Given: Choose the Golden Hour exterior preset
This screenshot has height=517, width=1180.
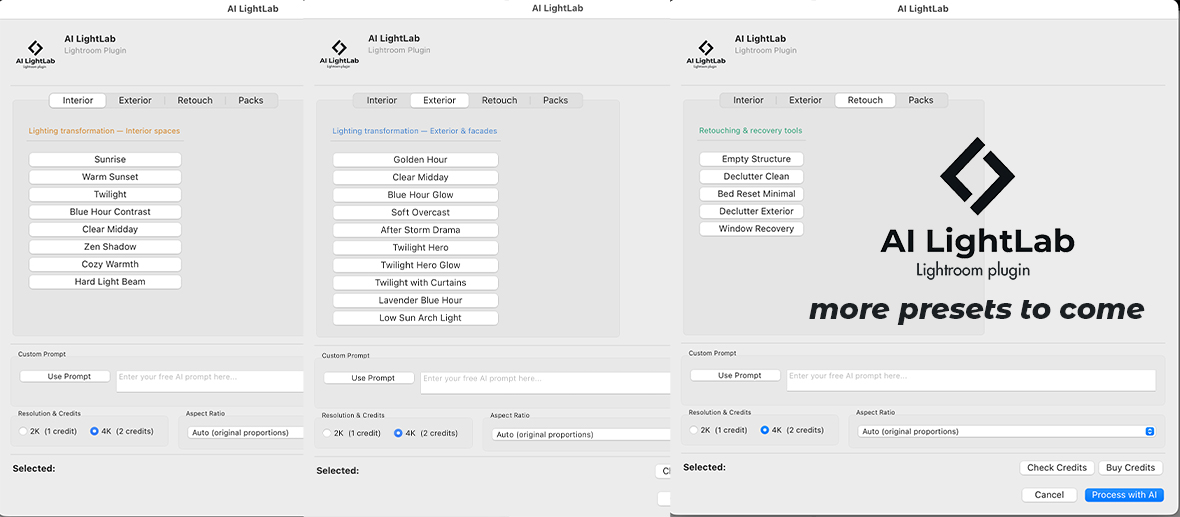Looking at the screenshot, I should coord(415,160).
